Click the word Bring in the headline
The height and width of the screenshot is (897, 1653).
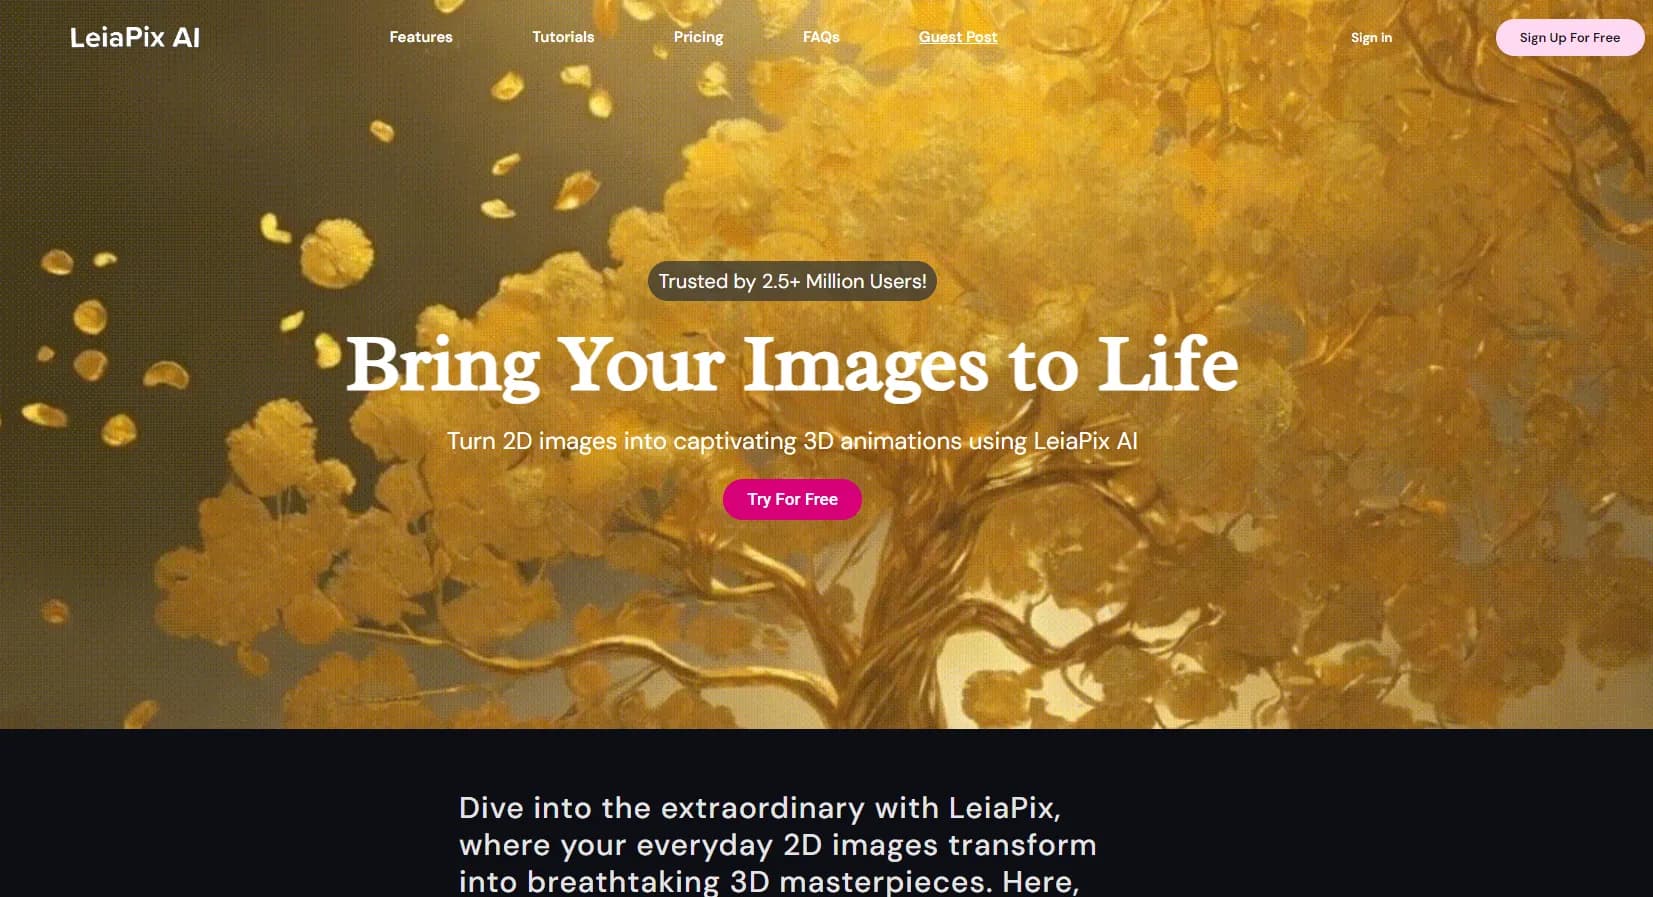coord(443,365)
